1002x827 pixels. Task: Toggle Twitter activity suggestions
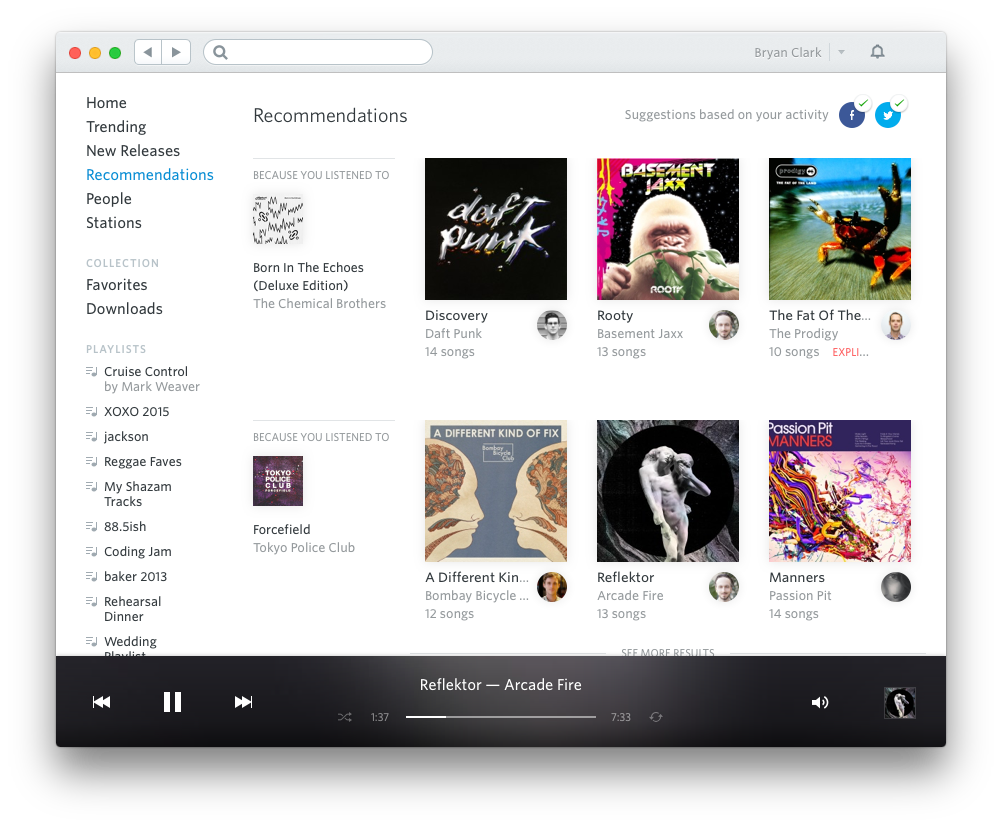888,115
